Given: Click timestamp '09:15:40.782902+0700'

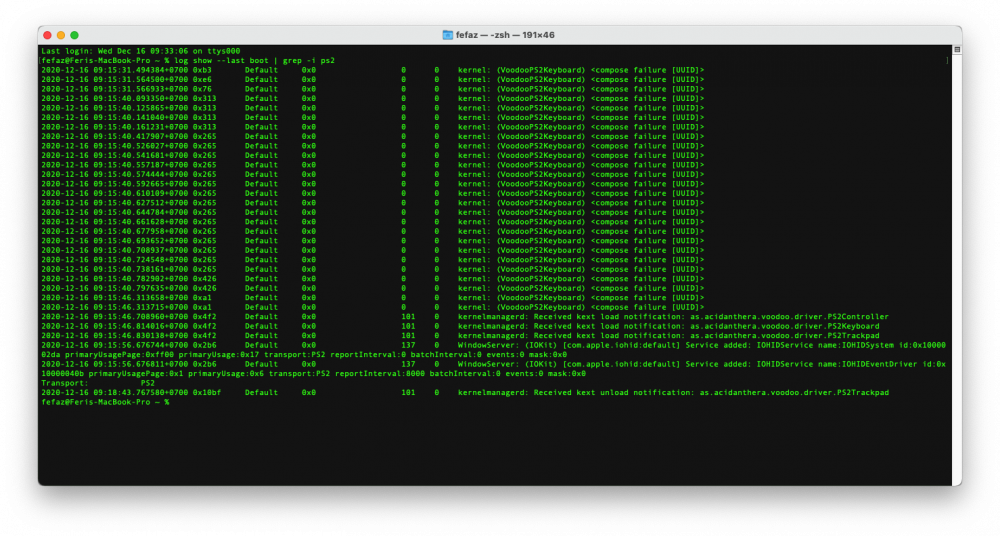Looking at the screenshot, I should point(141,279).
